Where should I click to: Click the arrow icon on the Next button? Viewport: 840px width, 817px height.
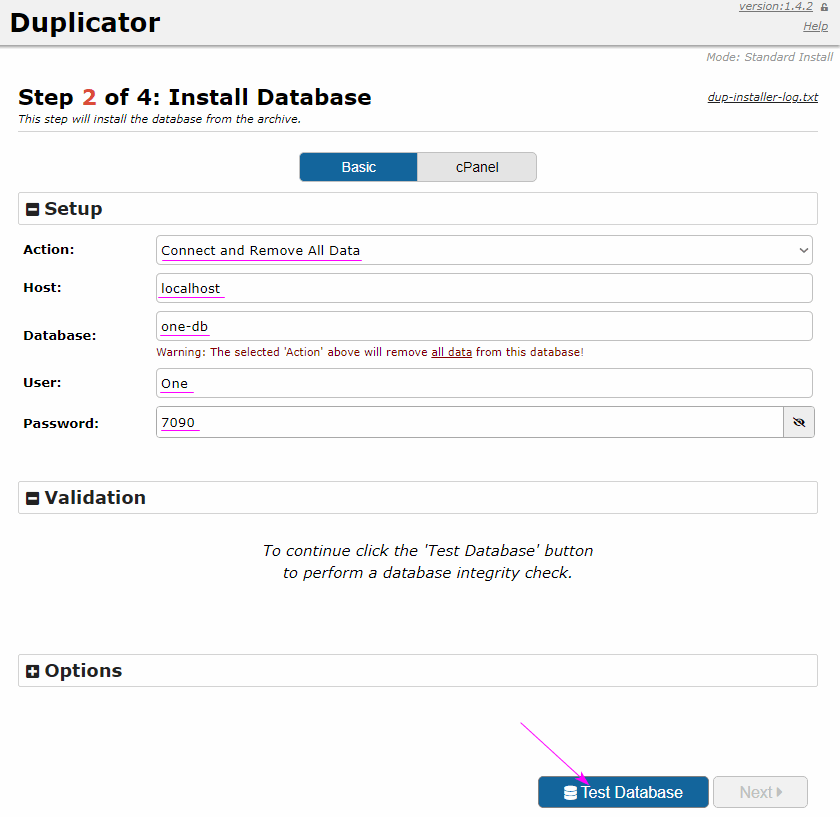(779, 792)
